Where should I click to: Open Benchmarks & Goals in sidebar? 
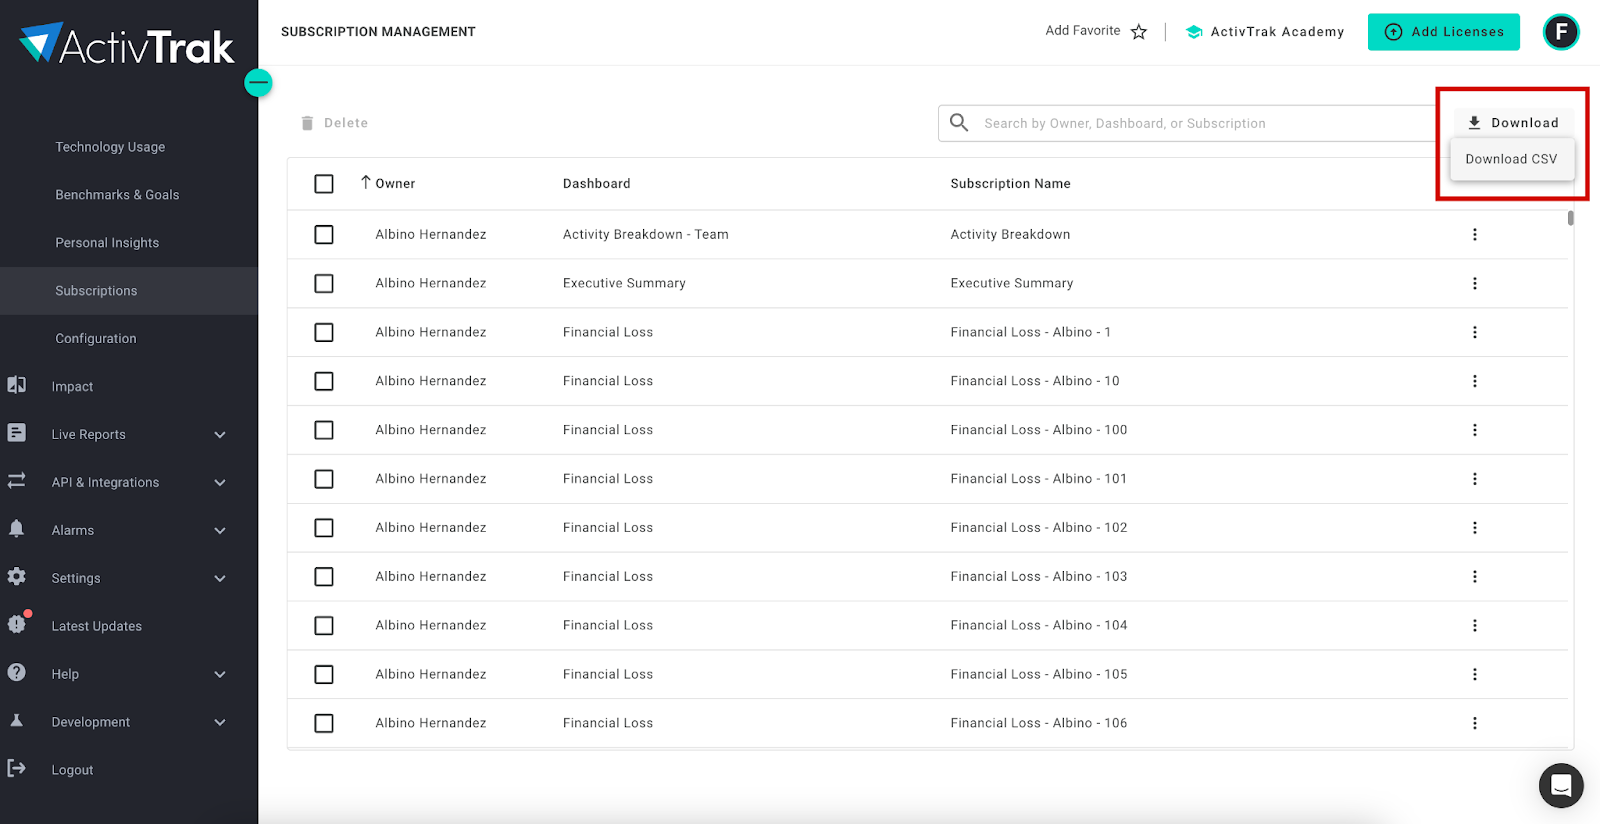click(x=117, y=195)
